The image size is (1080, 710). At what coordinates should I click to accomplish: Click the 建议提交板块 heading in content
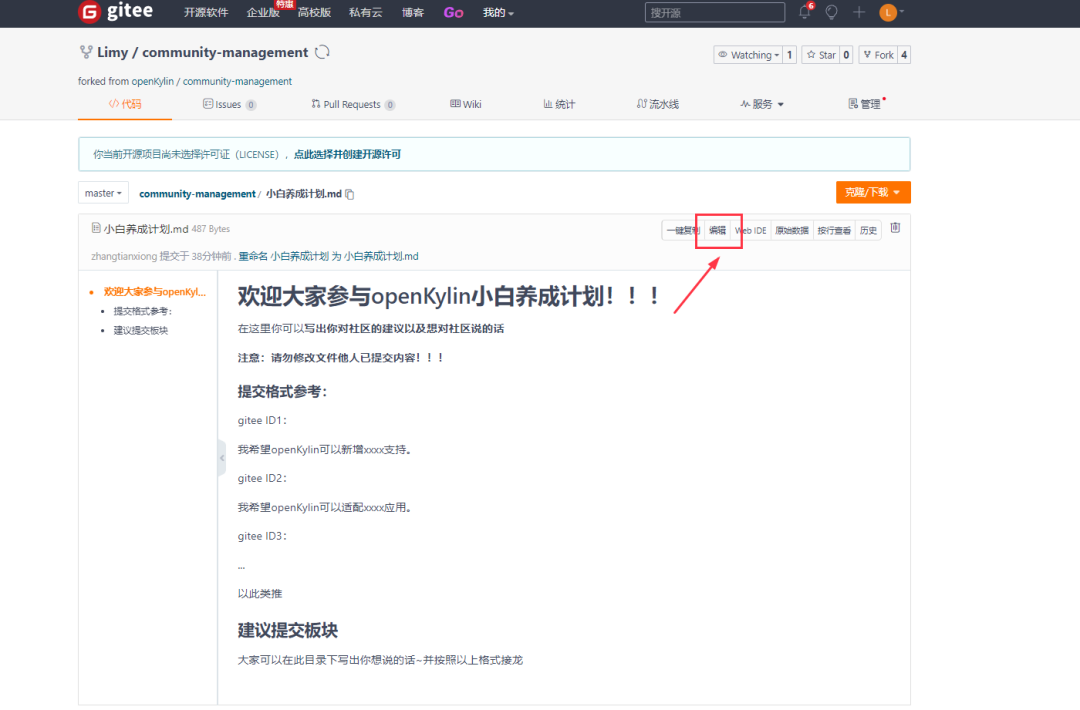pos(288,630)
